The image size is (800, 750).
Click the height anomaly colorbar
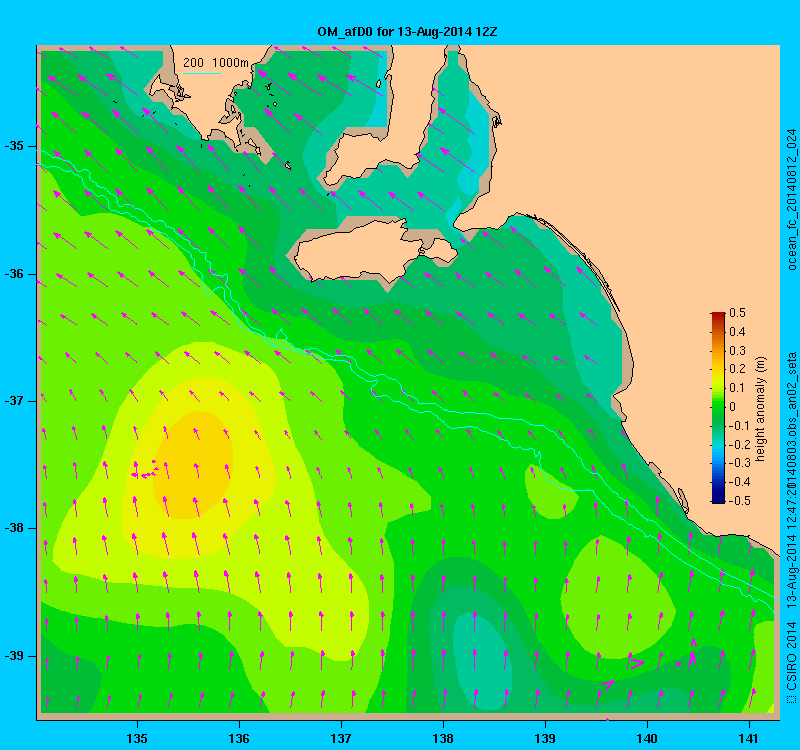point(718,407)
